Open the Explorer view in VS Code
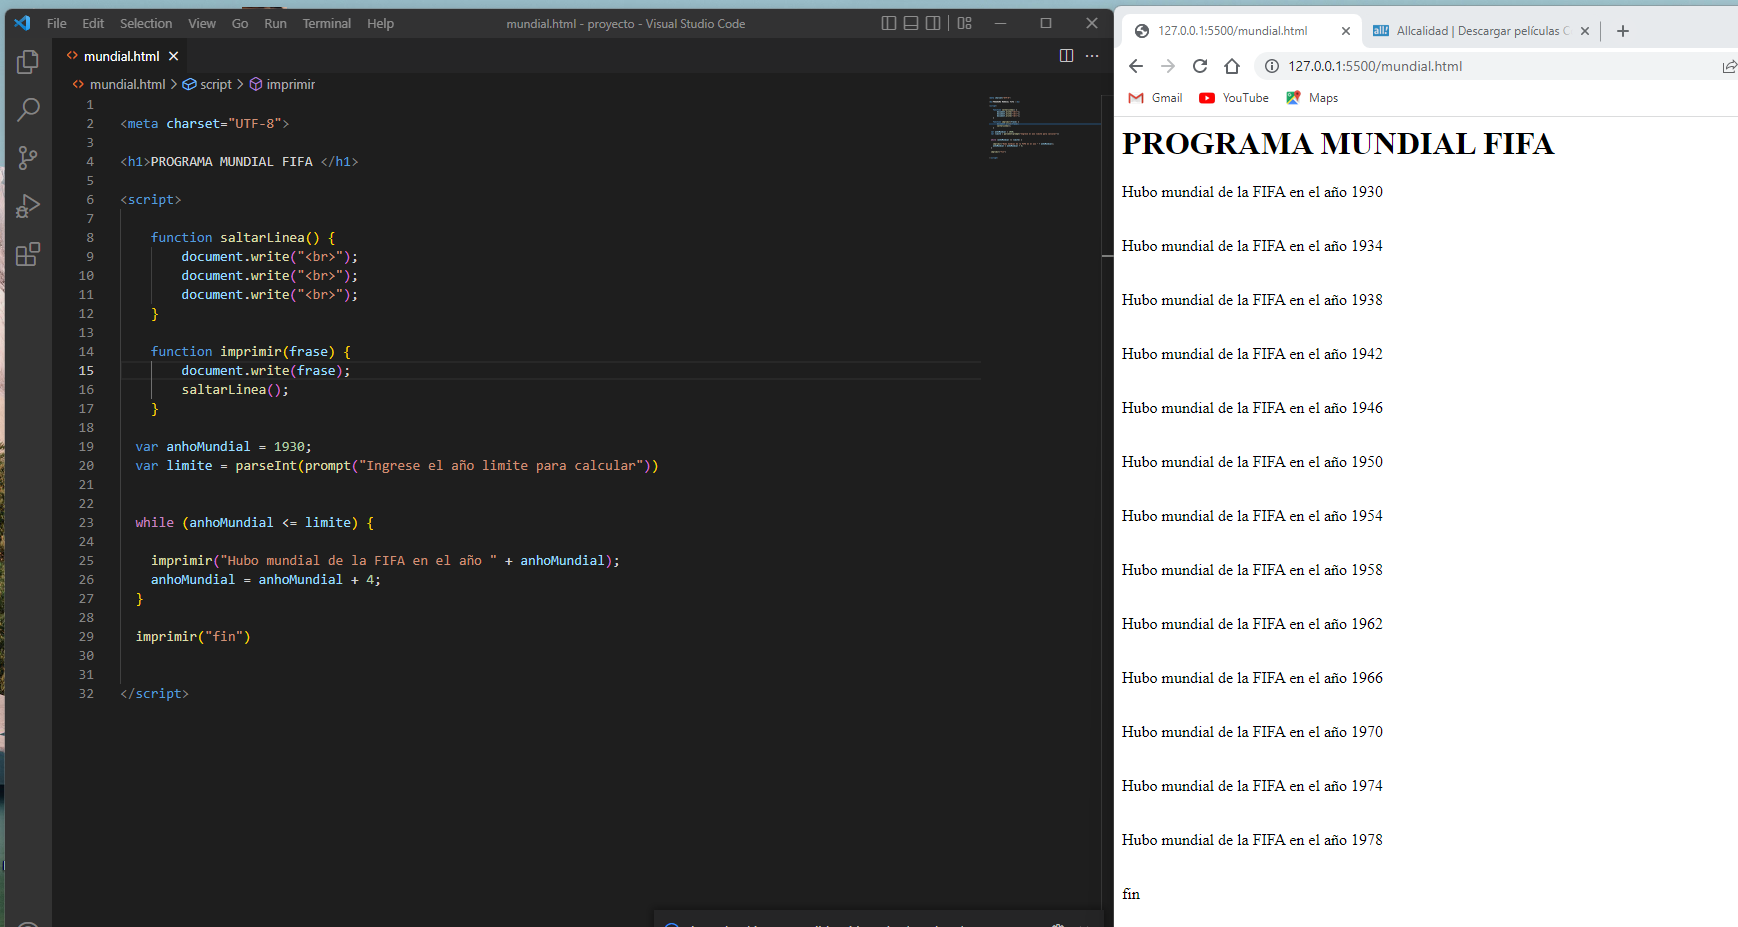The height and width of the screenshot is (927, 1738). (28, 62)
